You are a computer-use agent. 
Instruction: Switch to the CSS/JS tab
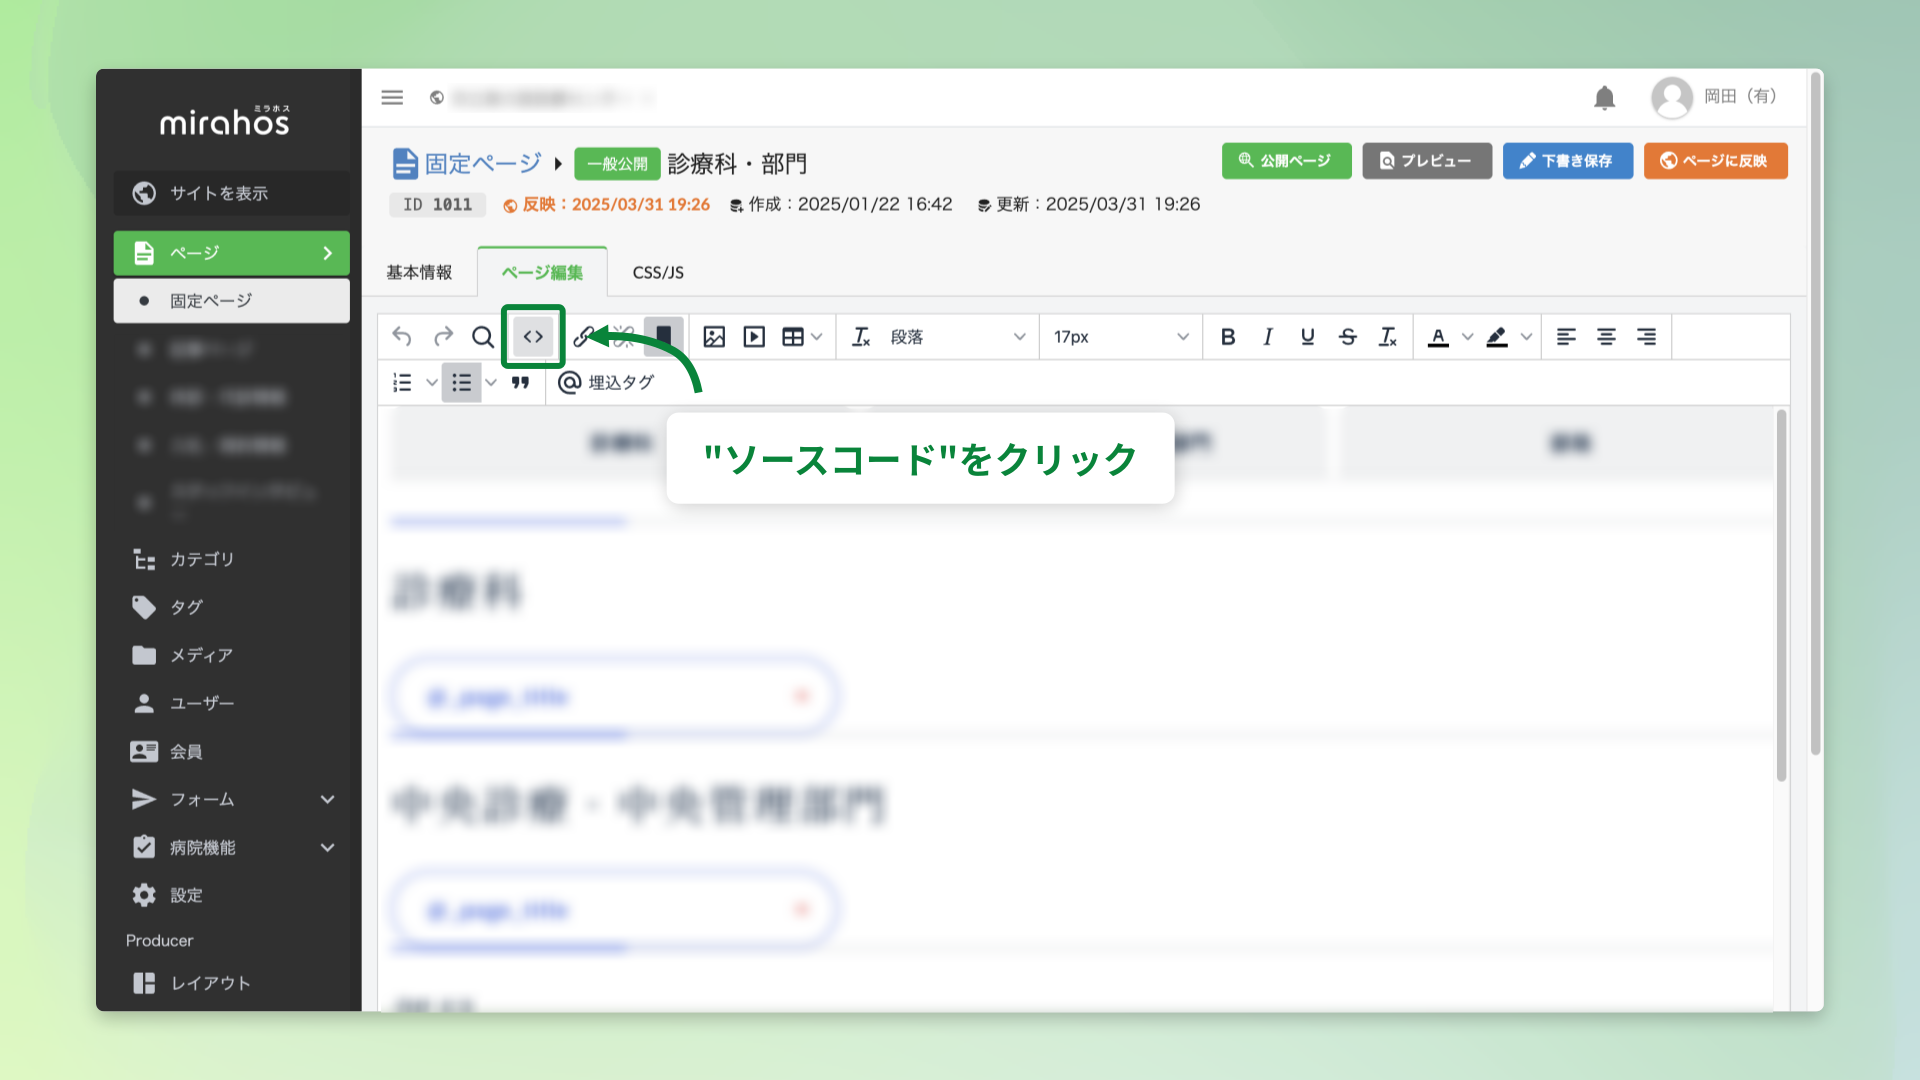click(x=658, y=273)
